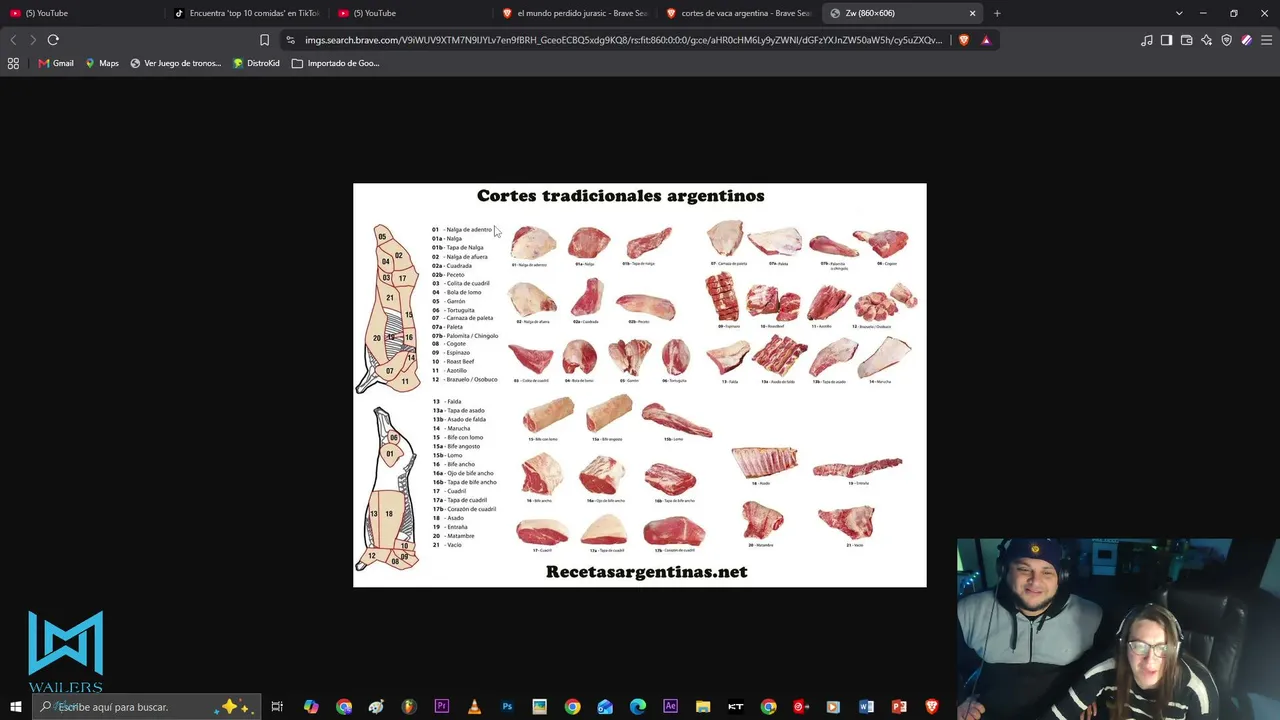
Task: Toggle the browser sidebar panel
Action: pos(1167,40)
